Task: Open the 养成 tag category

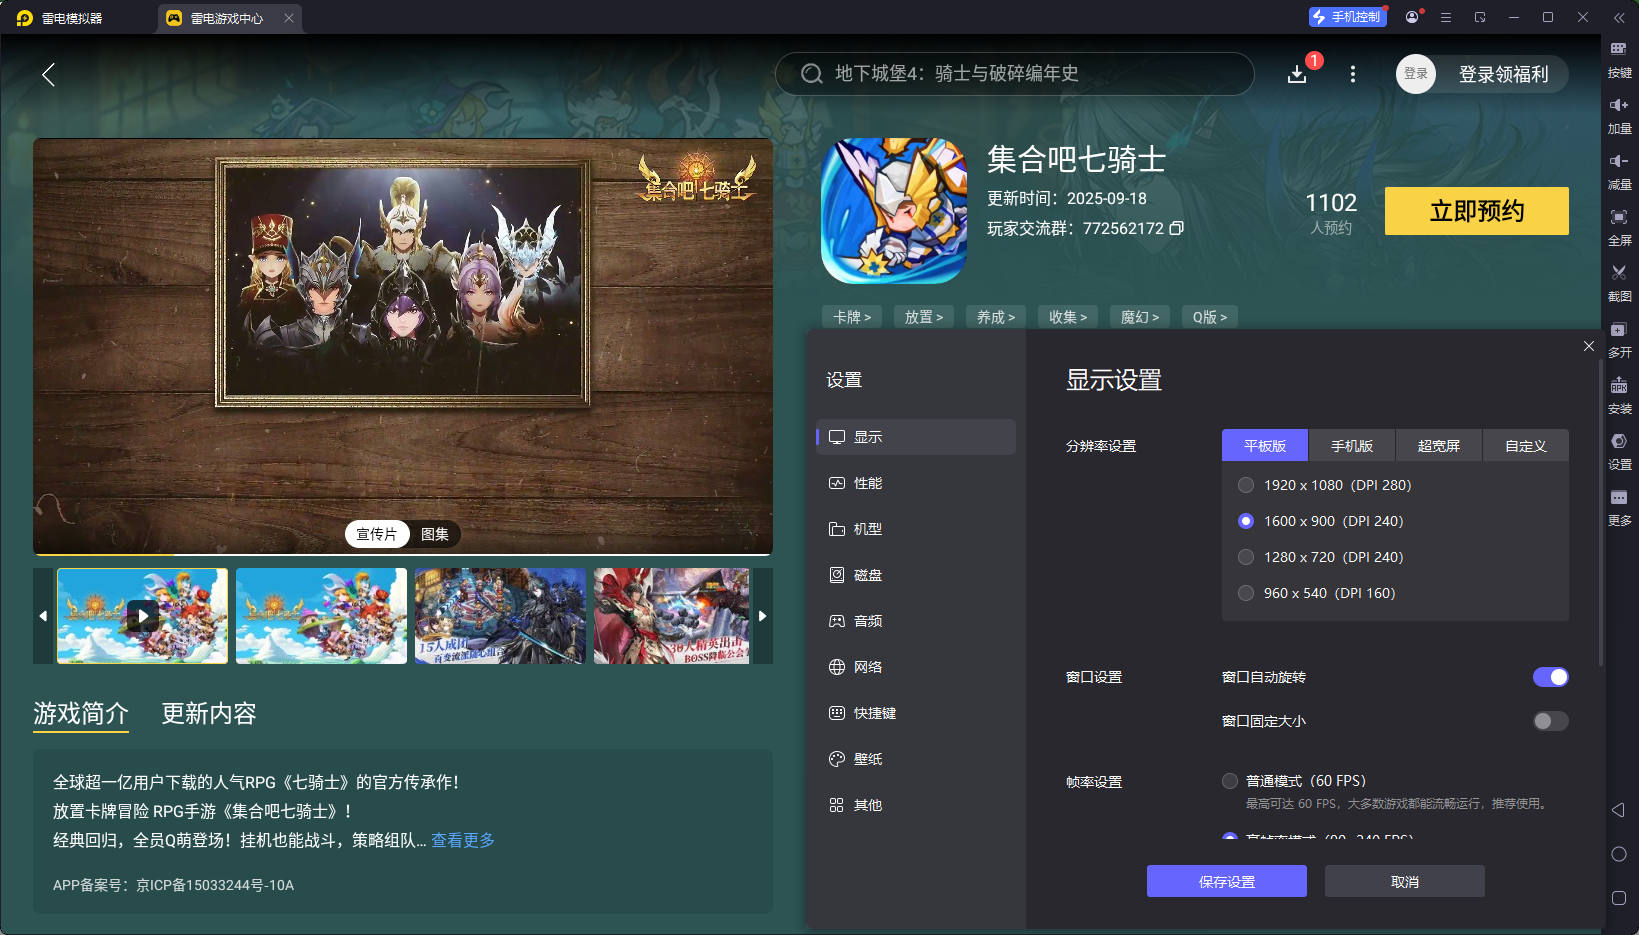Action: [x=996, y=317]
